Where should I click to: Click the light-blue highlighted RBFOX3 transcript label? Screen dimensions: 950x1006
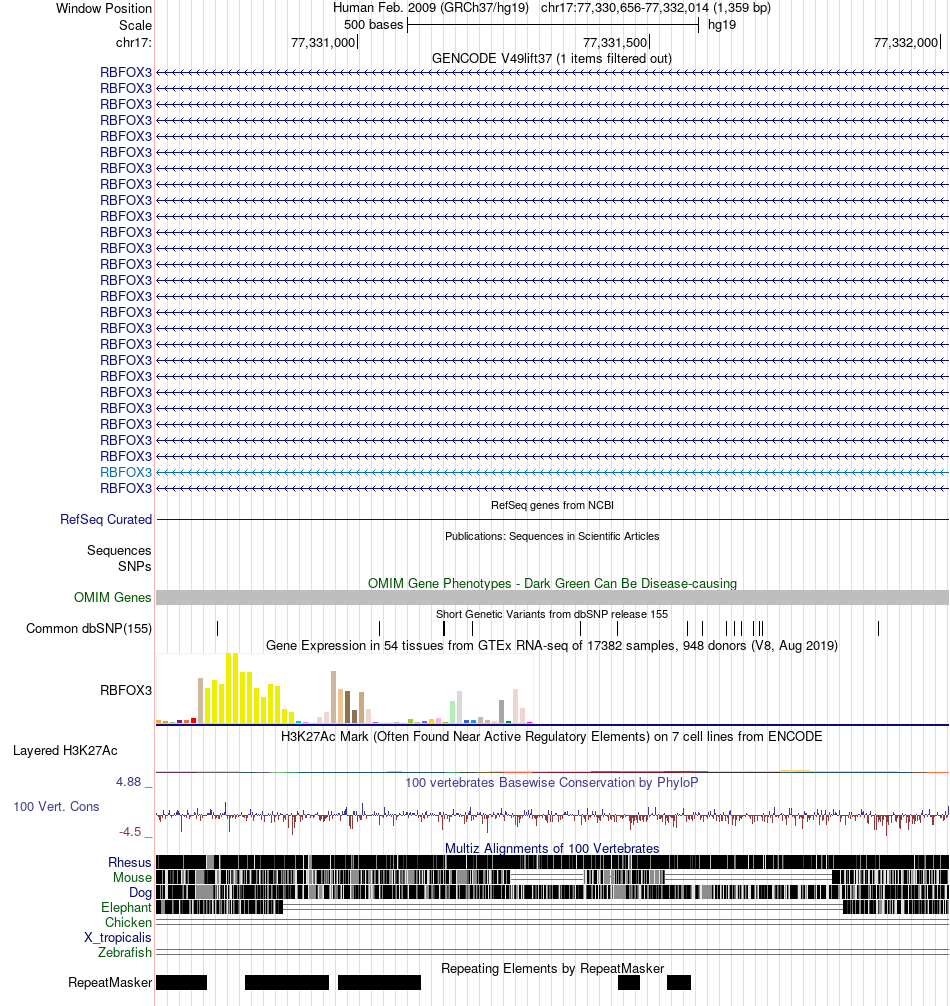coord(126,472)
